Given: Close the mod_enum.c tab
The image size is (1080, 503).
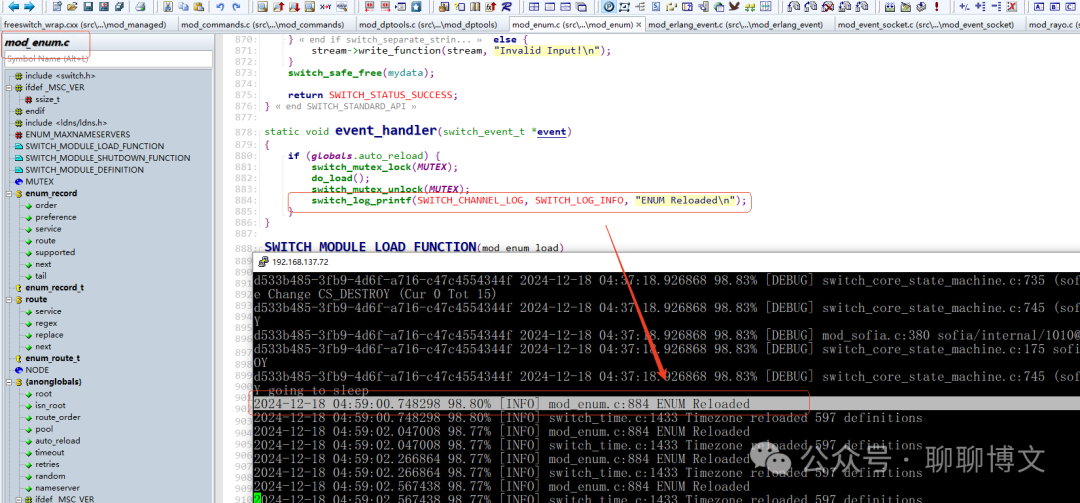Looking at the screenshot, I should click(x=638, y=24).
